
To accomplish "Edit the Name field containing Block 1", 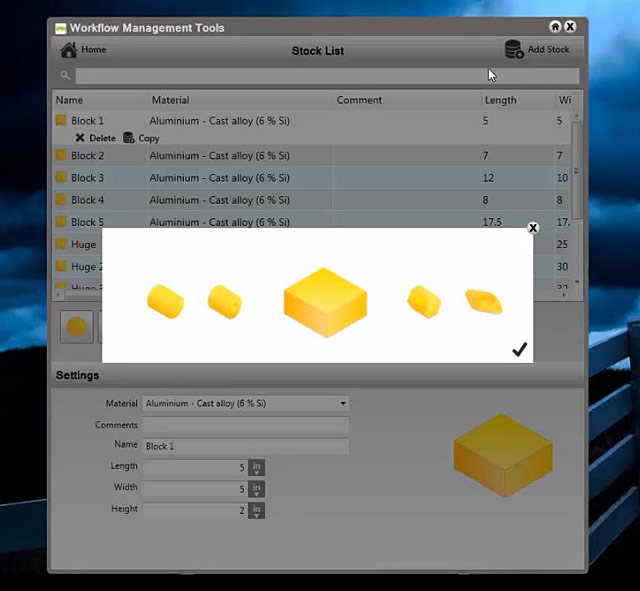I will click(246, 446).
